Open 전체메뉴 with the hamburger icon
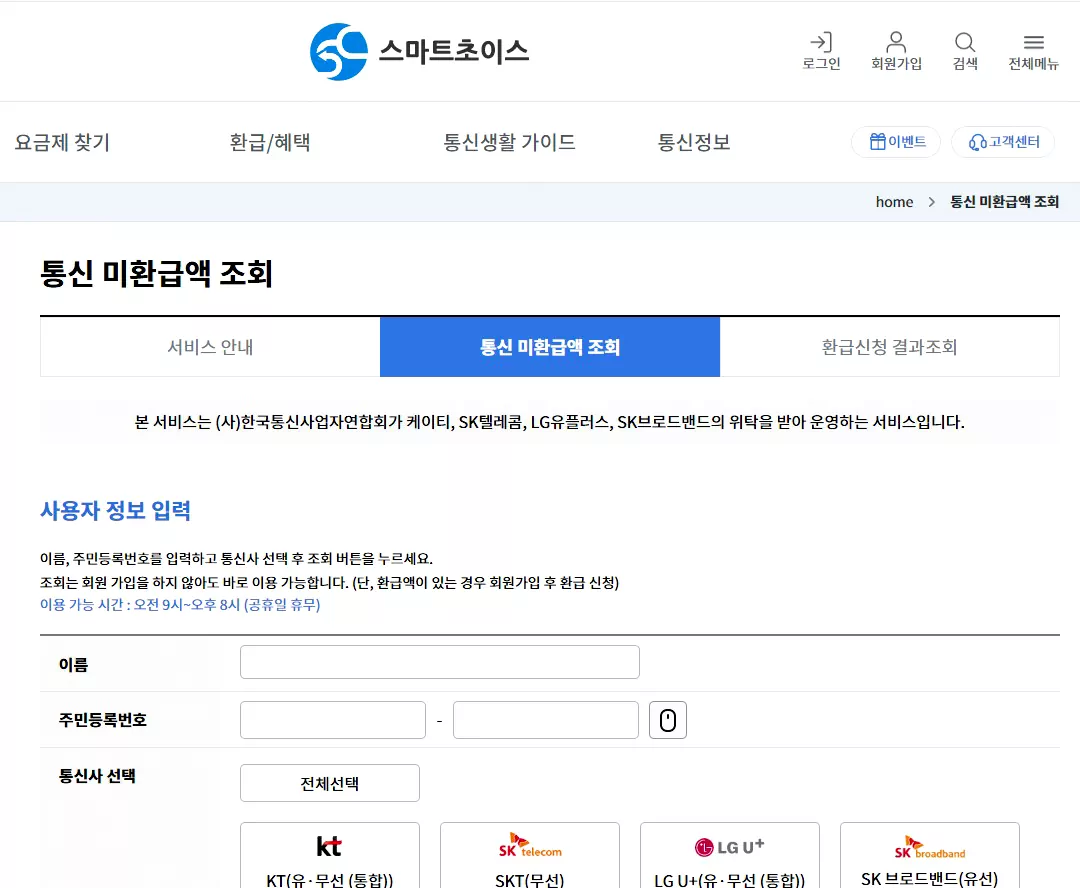The width and height of the screenshot is (1080, 888). [x=1033, y=52]
